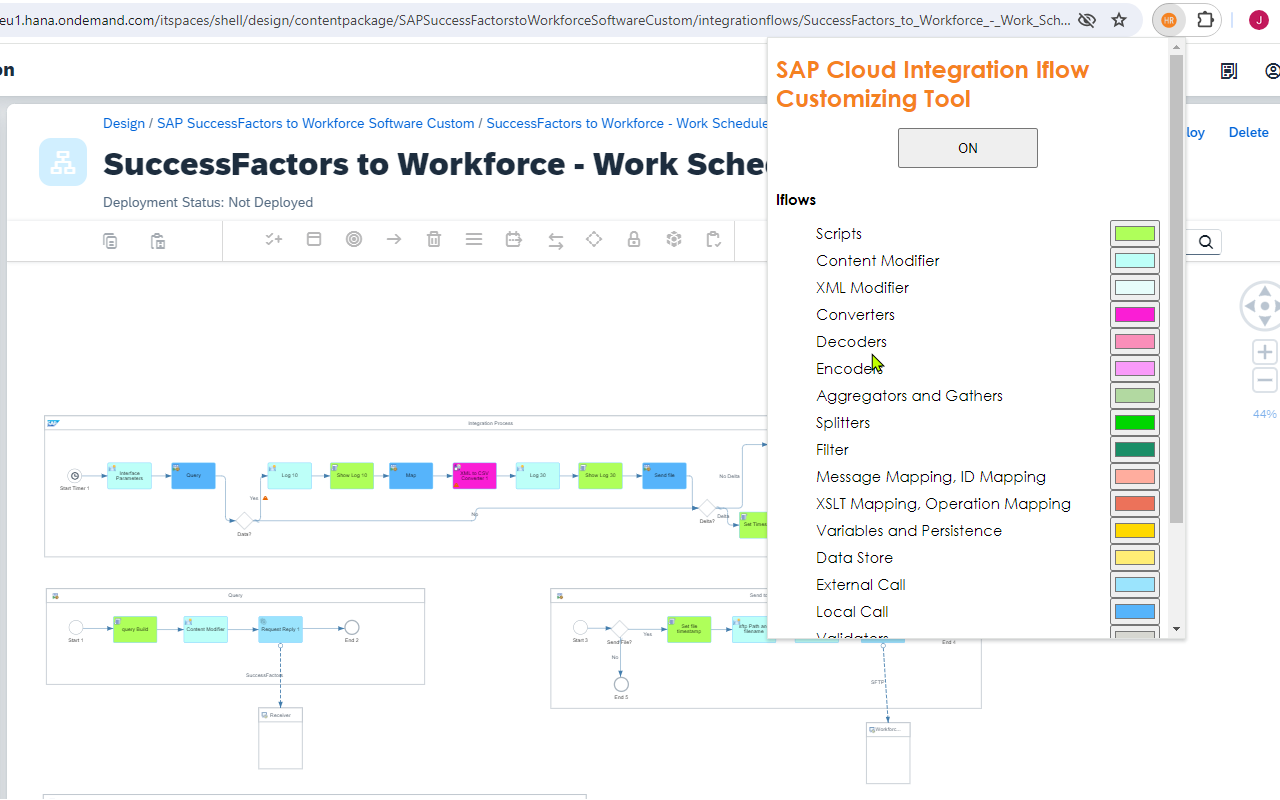Bookmark this page with the star icon
Screen dimensions: 1280x800
point(1119,20)
